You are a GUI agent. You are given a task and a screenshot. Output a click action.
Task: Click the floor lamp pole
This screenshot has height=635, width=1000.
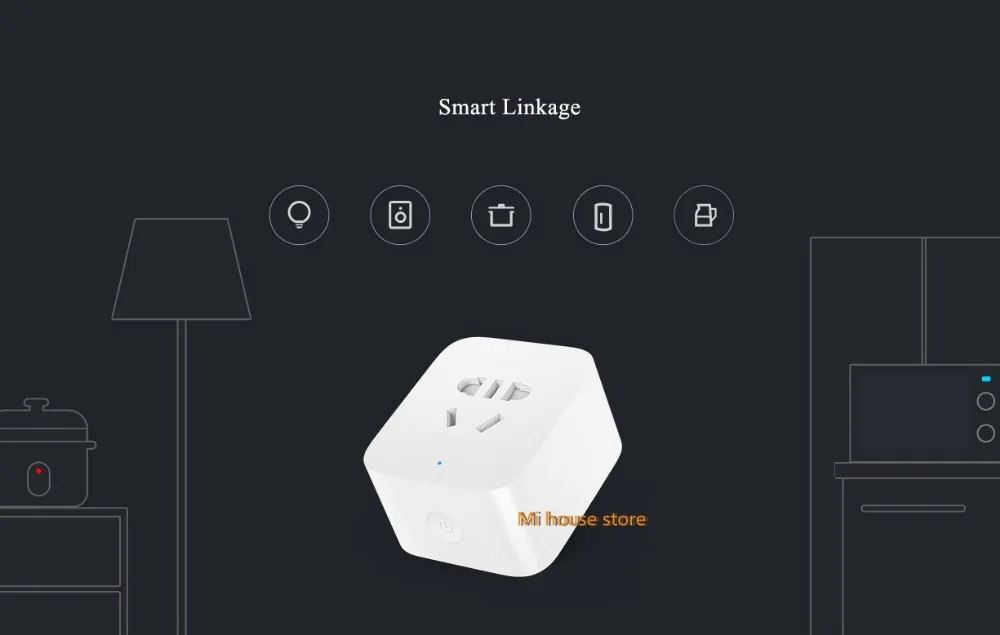coord(182,477)
